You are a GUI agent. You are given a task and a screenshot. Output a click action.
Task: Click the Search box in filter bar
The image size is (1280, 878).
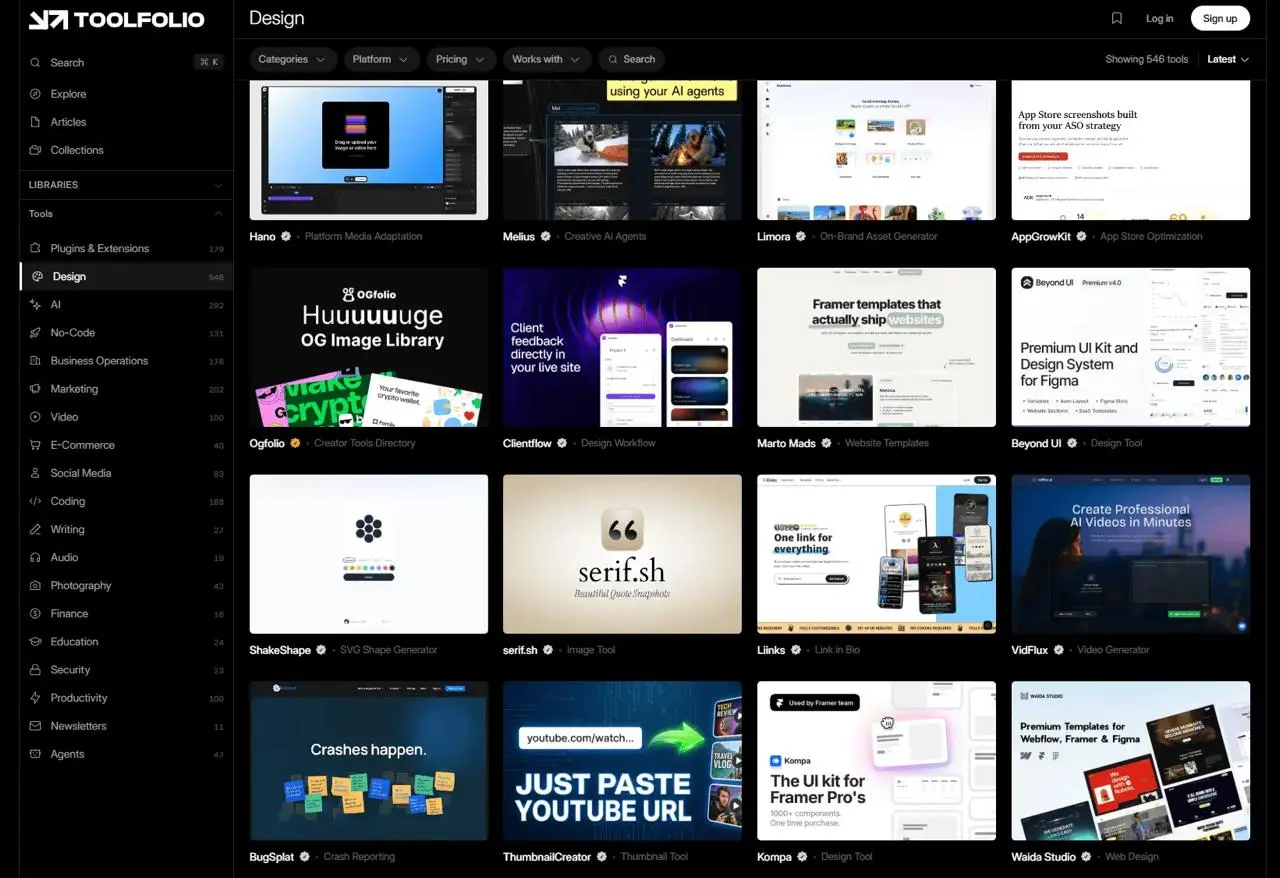(632, 59)
